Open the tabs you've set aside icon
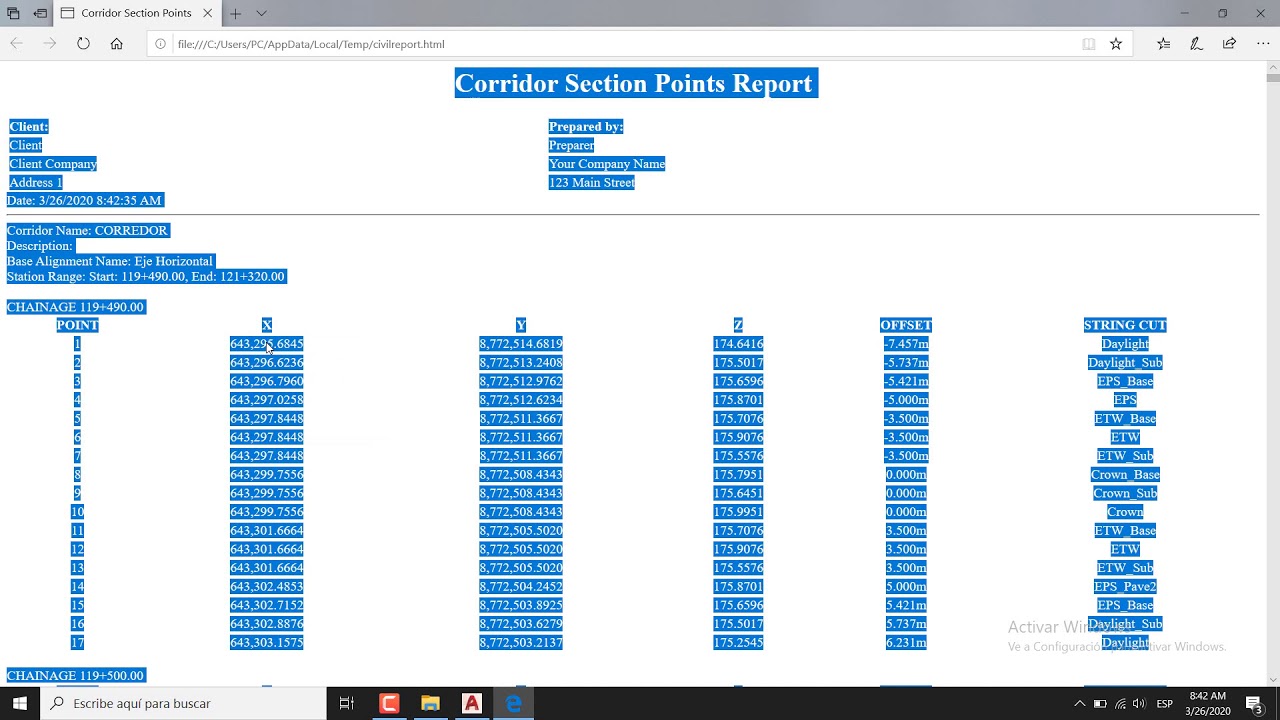Viewport: 1280px width, 720px height. click(x=14, y=13)
